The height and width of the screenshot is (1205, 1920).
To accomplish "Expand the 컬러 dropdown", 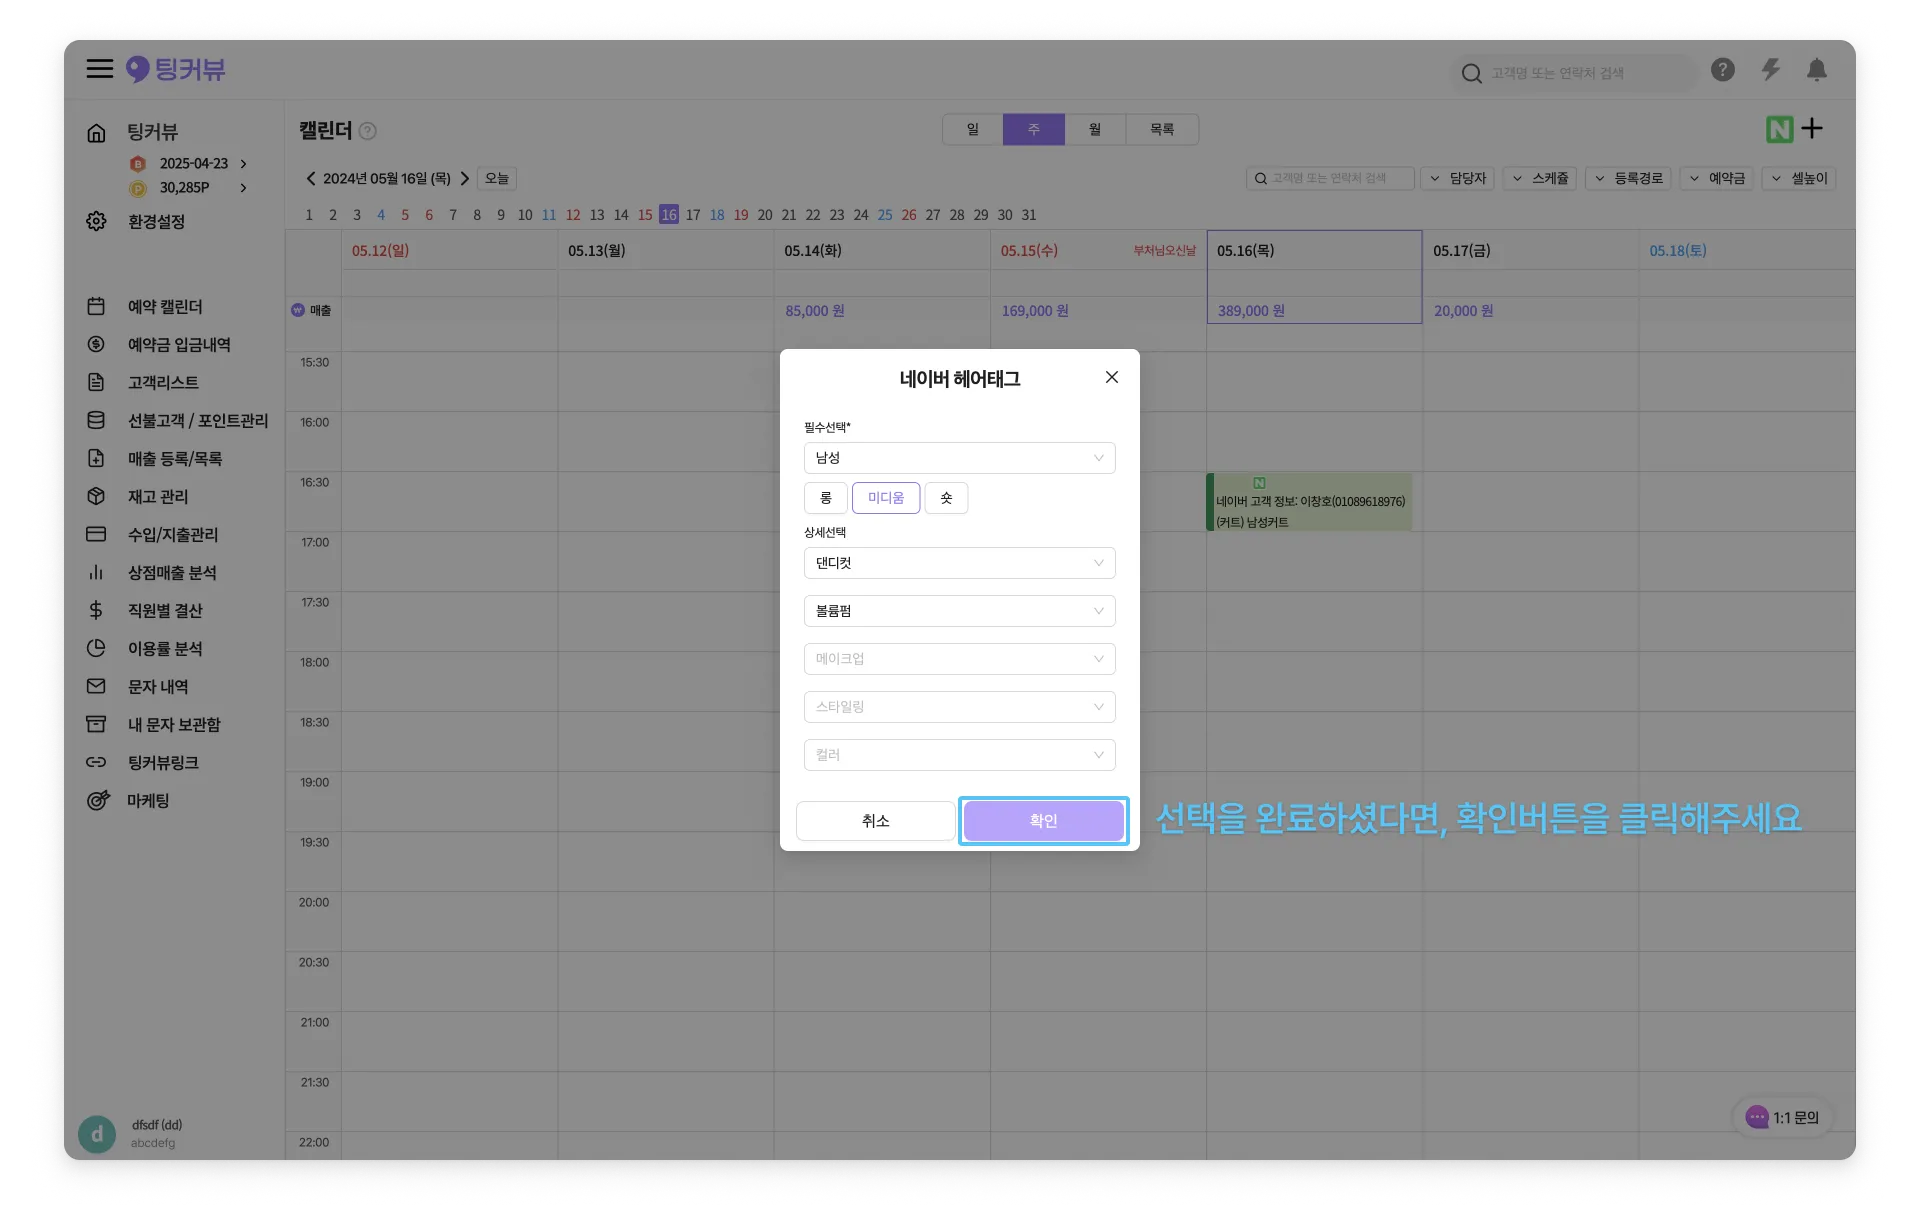I will pos(959,755).
